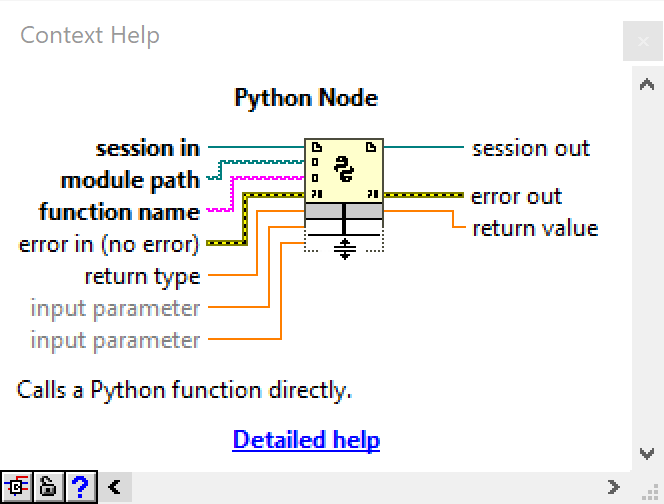664x504 pixels.
Task: Click the 'error in (no error)' label
Action: [109, 244]
